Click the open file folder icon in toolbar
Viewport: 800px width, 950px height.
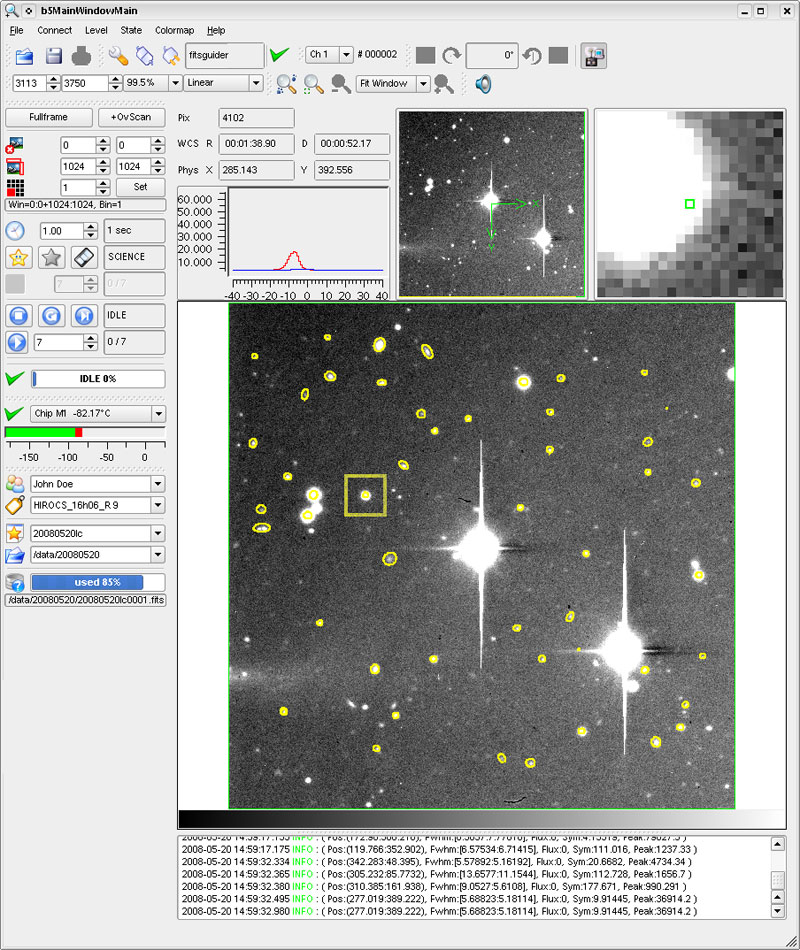[24, 55]
